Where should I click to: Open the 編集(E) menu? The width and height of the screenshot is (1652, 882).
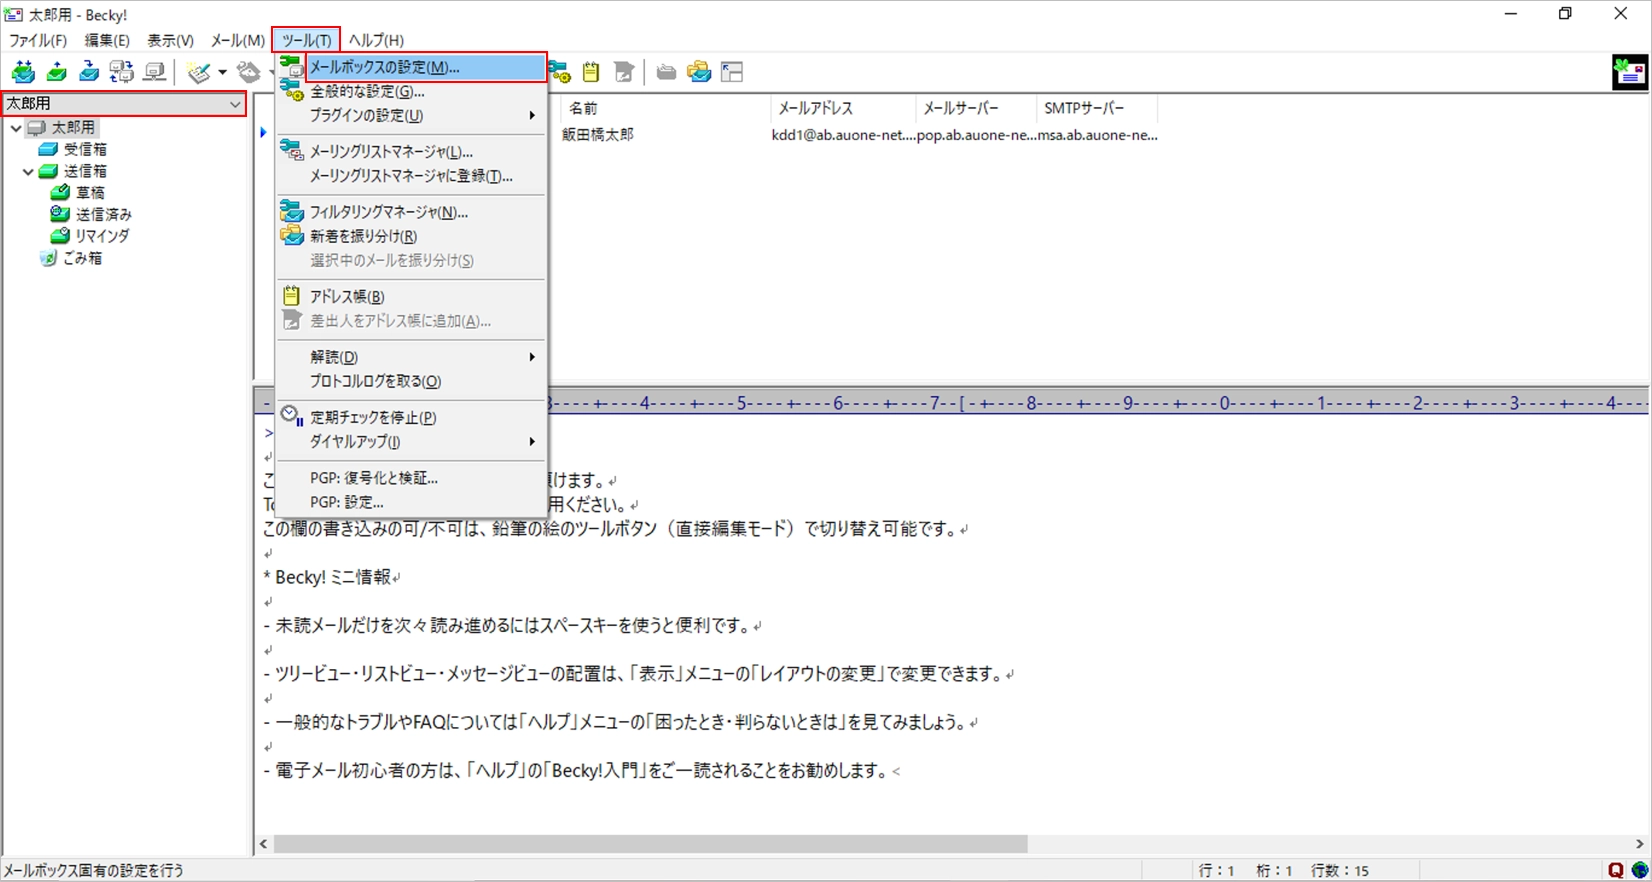click(x=107, y=41)
